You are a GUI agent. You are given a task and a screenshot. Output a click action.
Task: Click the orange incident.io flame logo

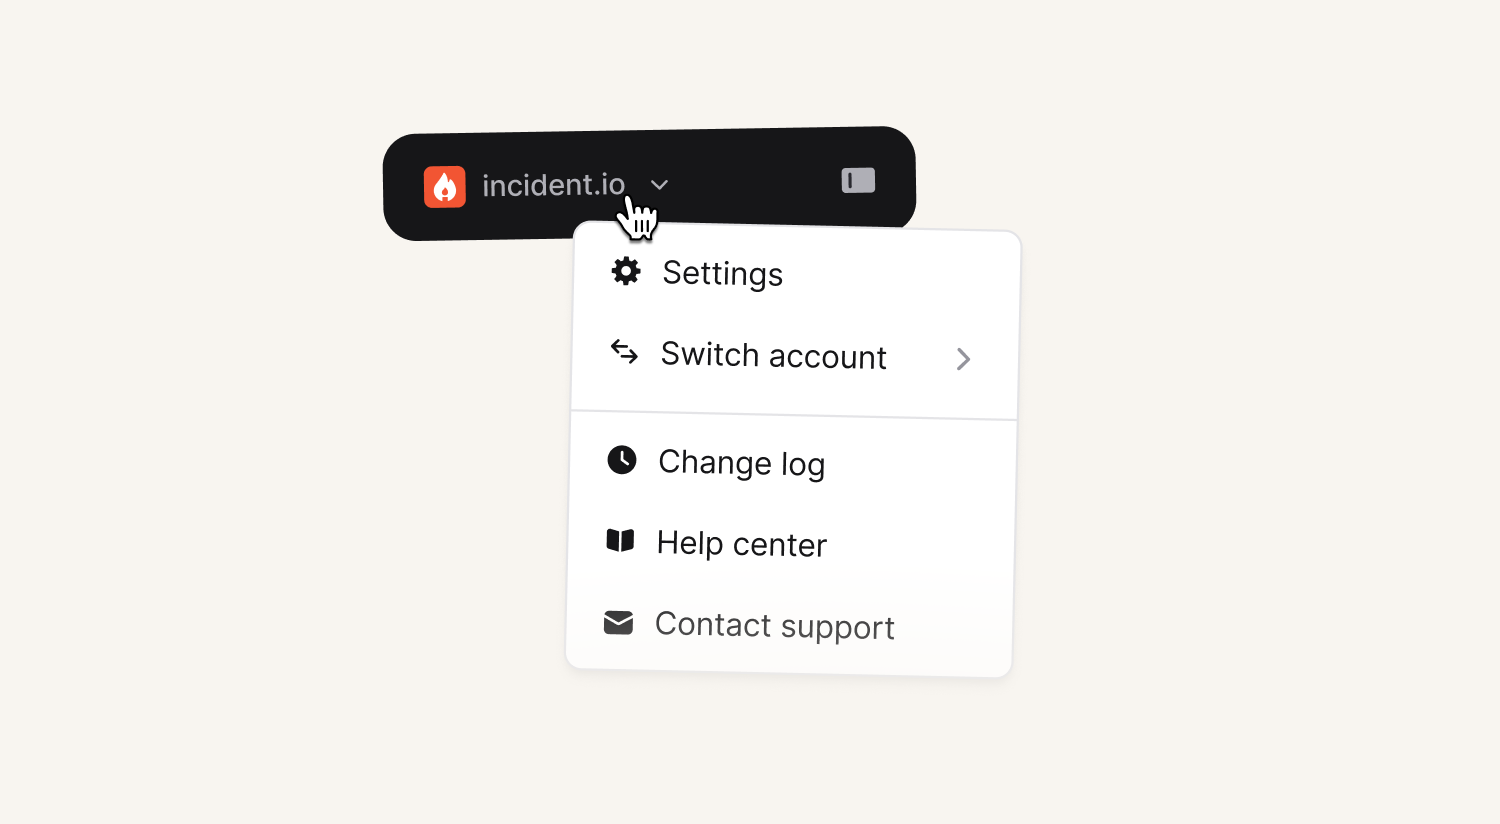click(x=445, y=187)
